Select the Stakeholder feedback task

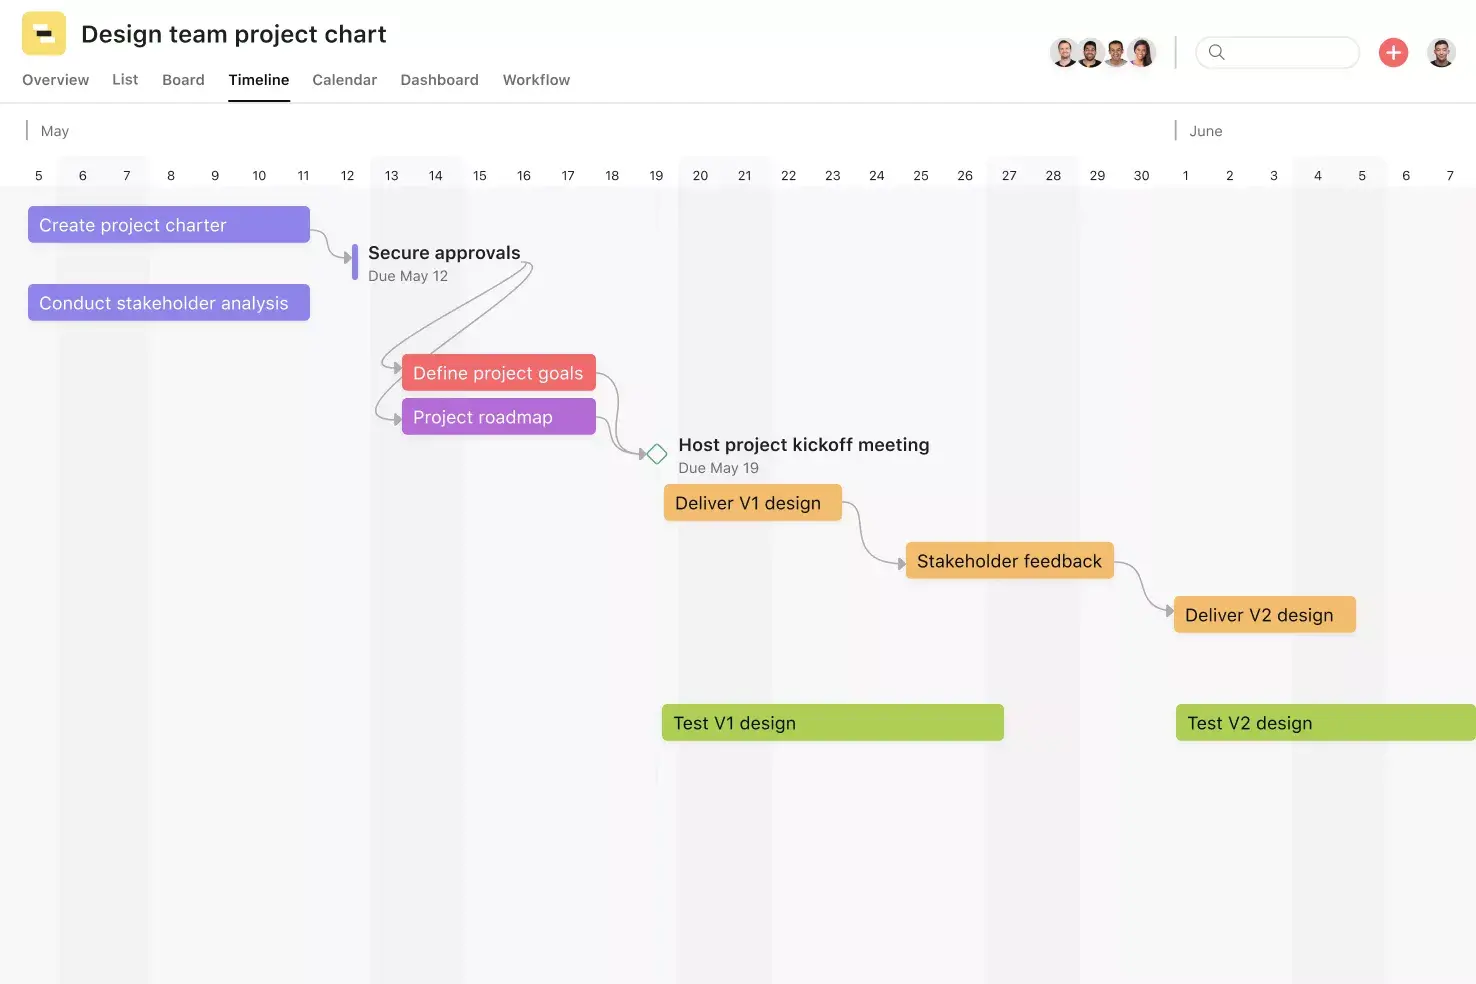point(1008,561)
